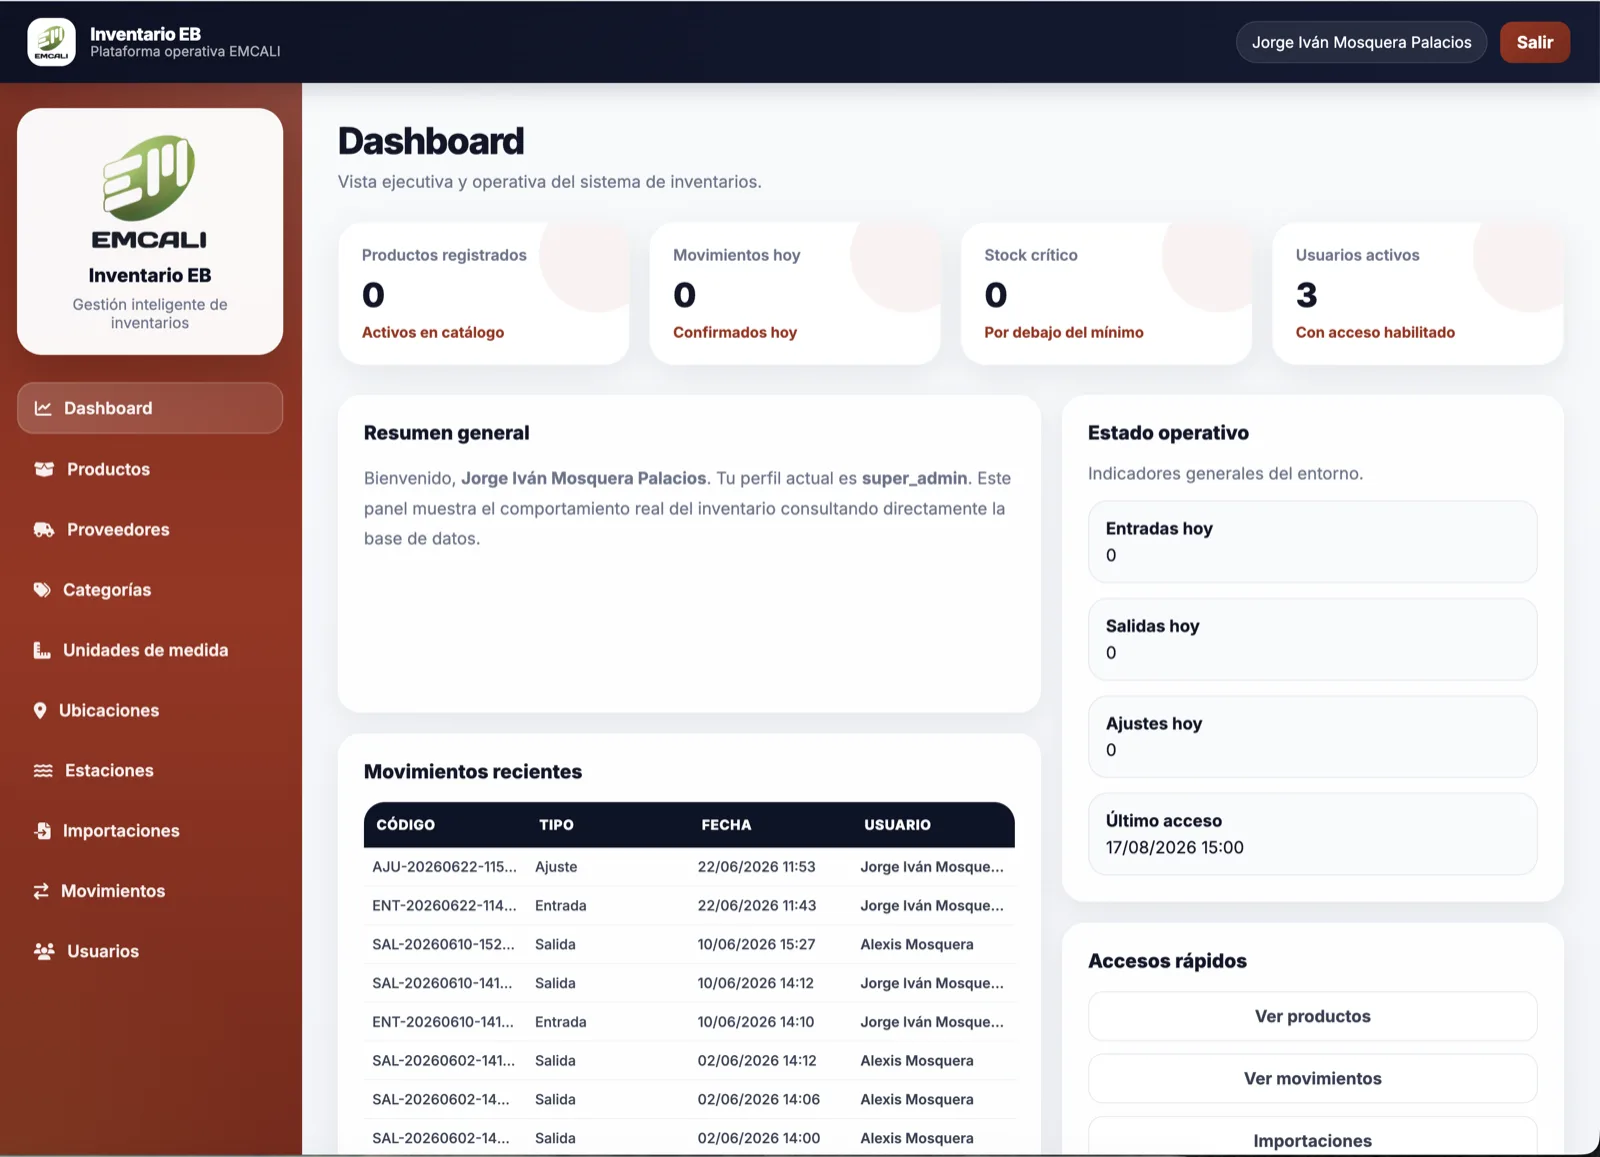Click the Ajustes hoy indicator box
Image resolution: width=1600 pixels, height=1157 pixels.
1312,736
